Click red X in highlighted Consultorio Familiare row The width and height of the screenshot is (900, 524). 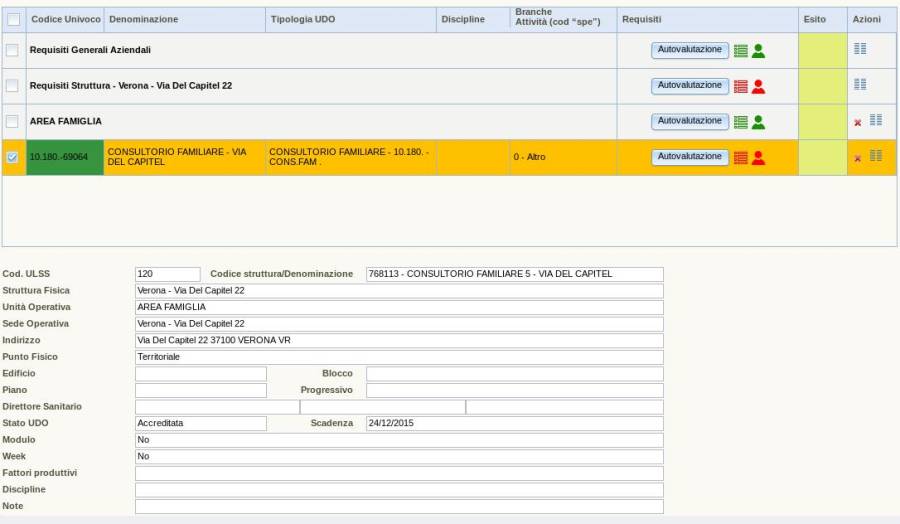click(x=857, y=158)
